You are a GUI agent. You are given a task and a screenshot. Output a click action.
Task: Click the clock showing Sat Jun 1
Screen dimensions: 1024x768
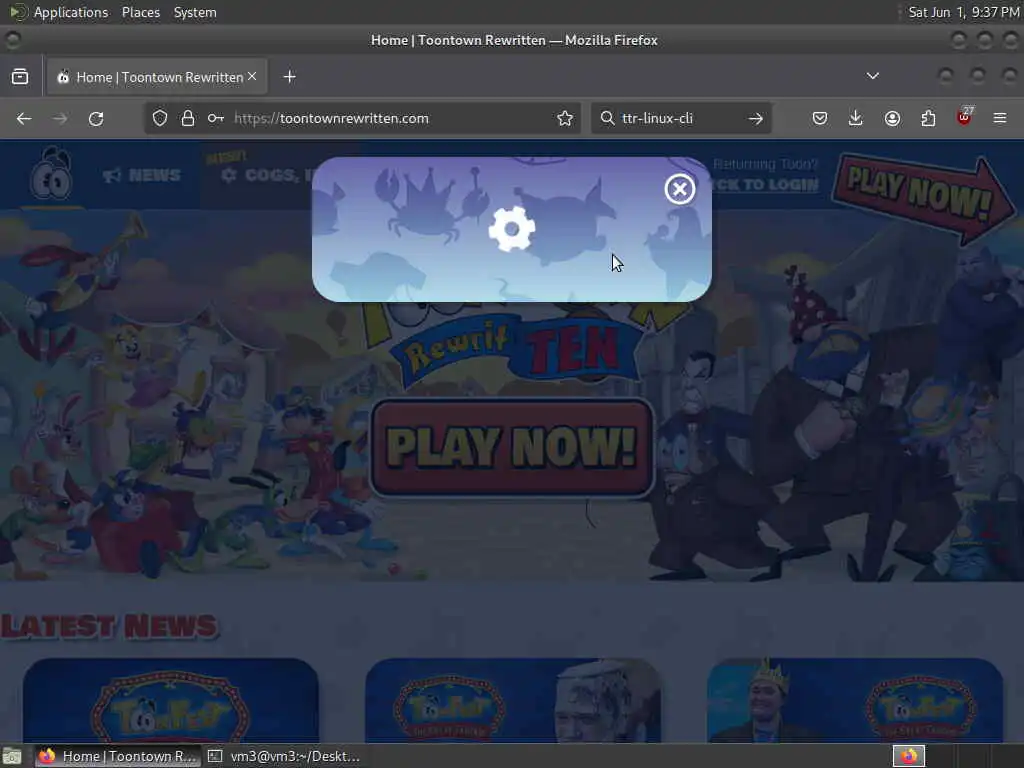point(963,12)
